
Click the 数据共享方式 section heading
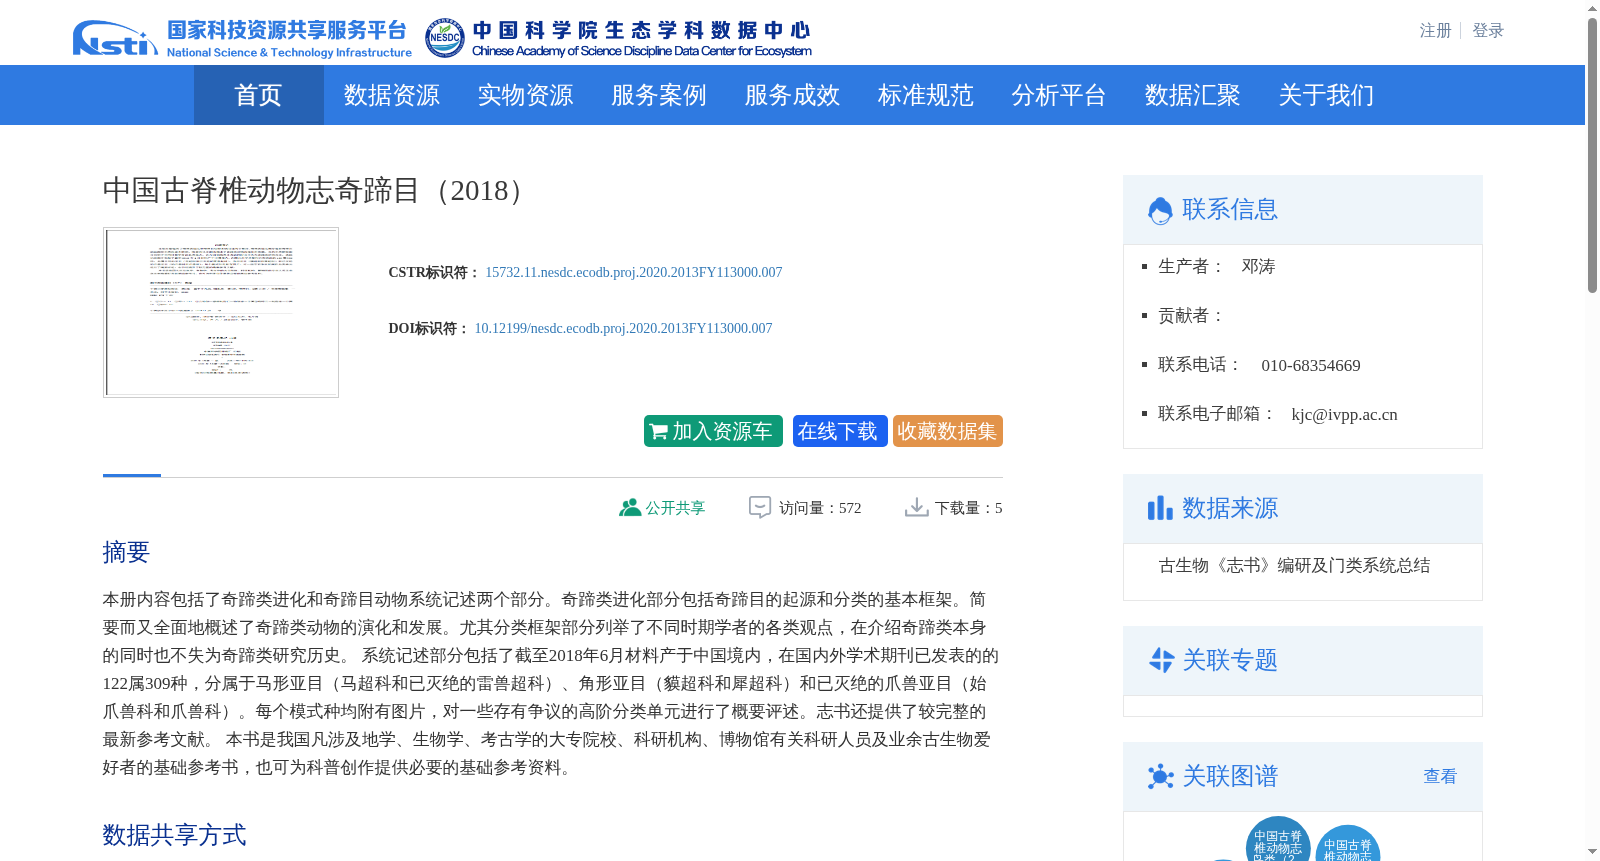(x=174, y=835)
